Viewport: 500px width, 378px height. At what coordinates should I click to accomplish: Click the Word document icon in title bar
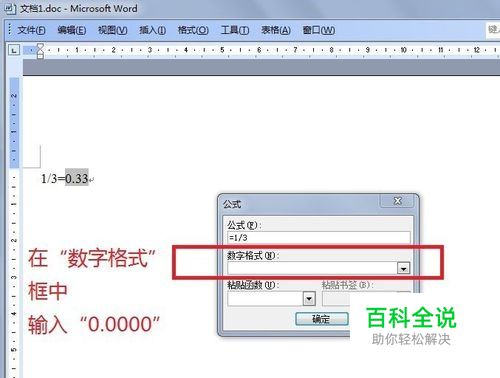(x=10, y=8)
